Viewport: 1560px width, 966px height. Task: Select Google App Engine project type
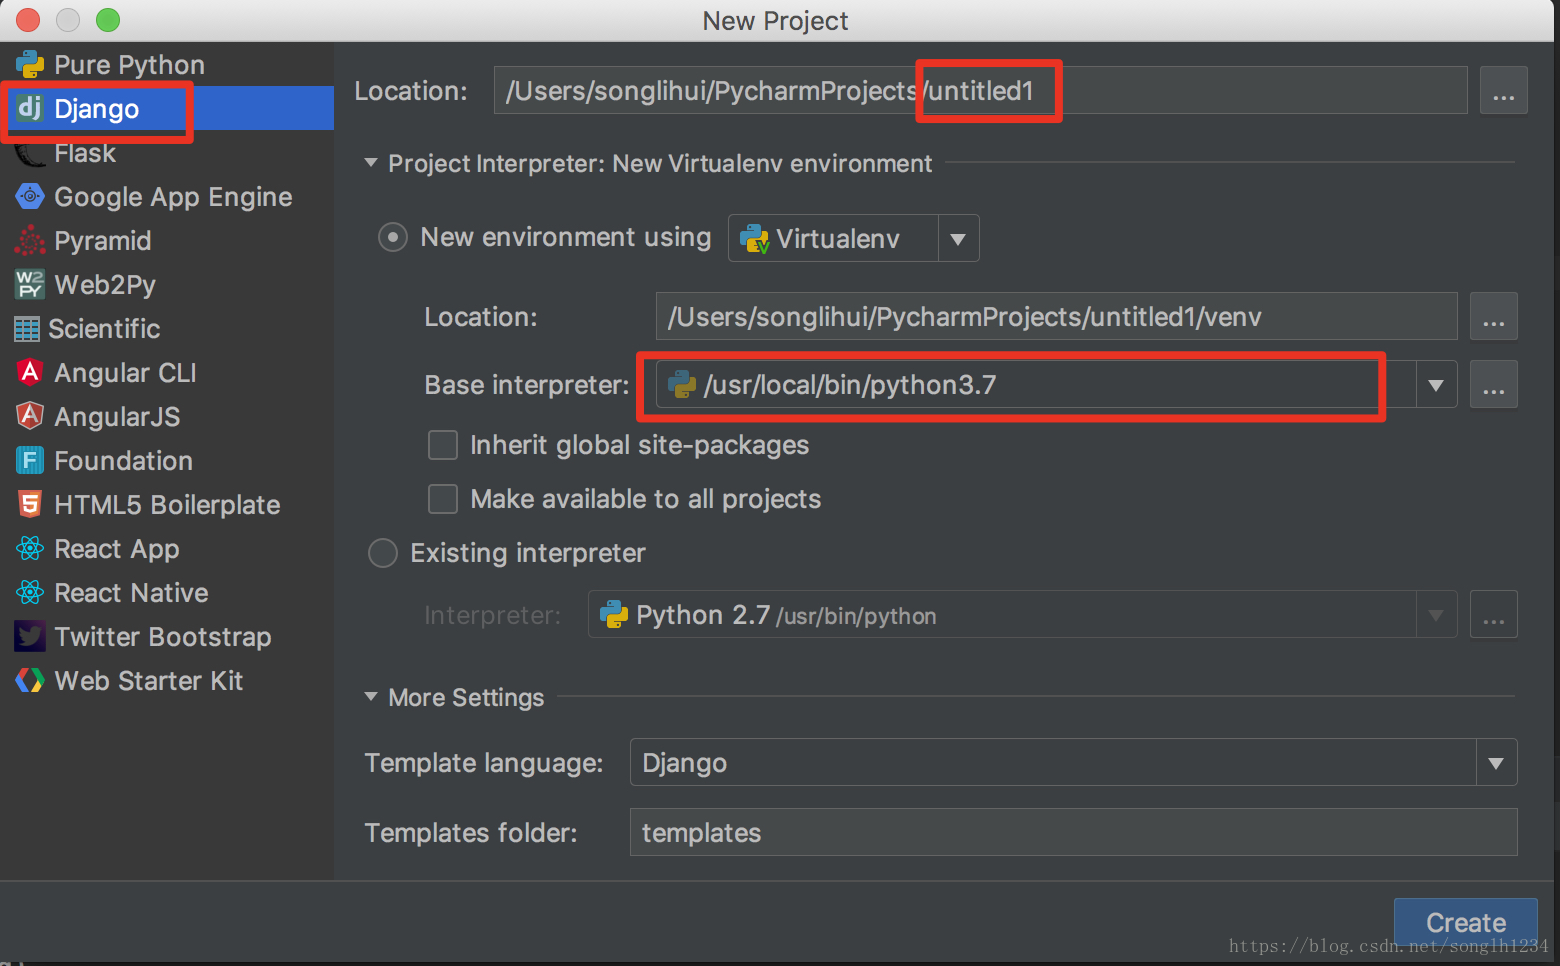pos(167,197)
